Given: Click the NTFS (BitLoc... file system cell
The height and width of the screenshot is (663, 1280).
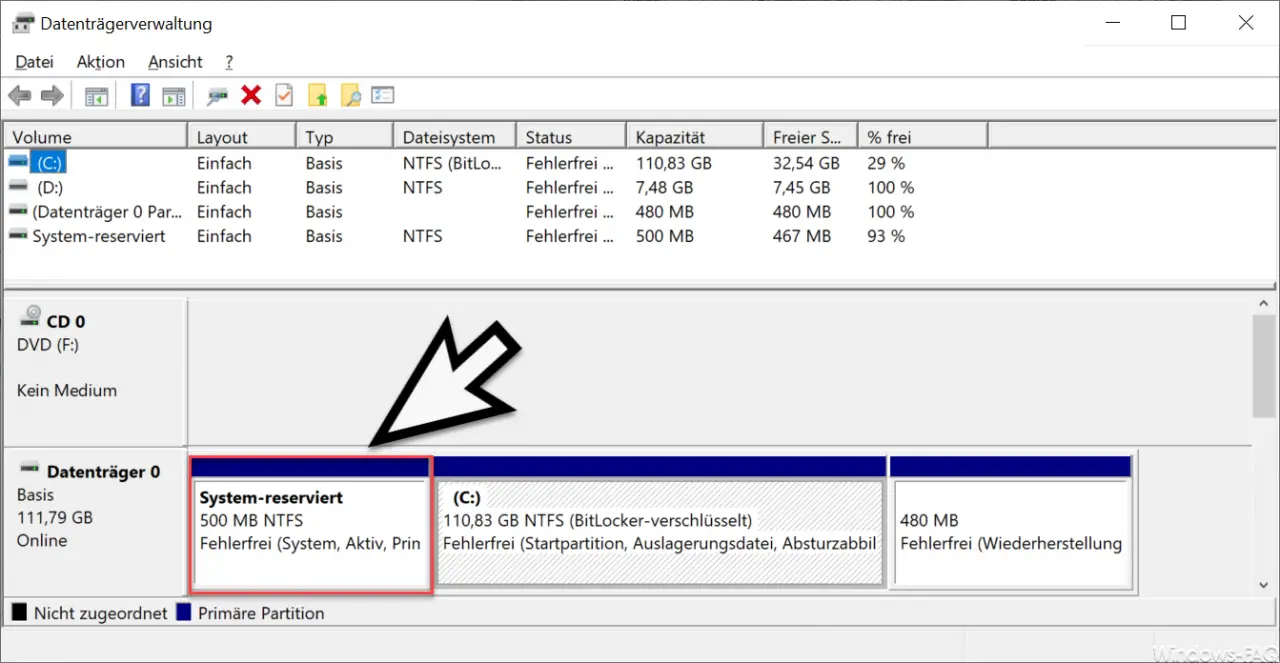Looking at the screenshot, I should click(x=450, y=163).
